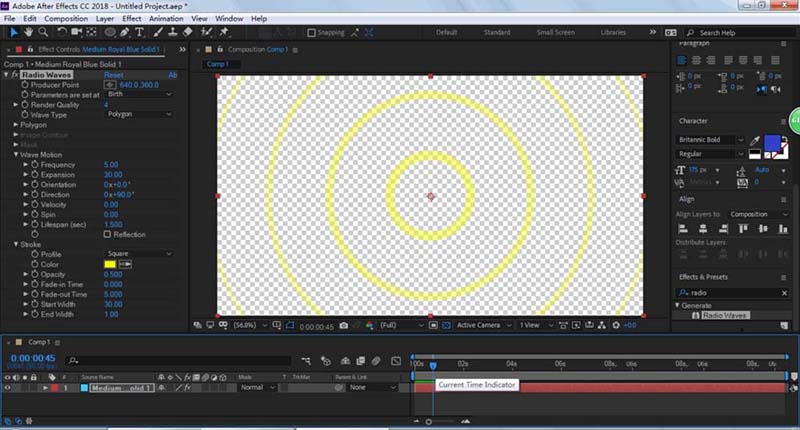The image size is (800, 430).
Task: Click the snapshot camera icon in viewer
Action: point(344,325)
